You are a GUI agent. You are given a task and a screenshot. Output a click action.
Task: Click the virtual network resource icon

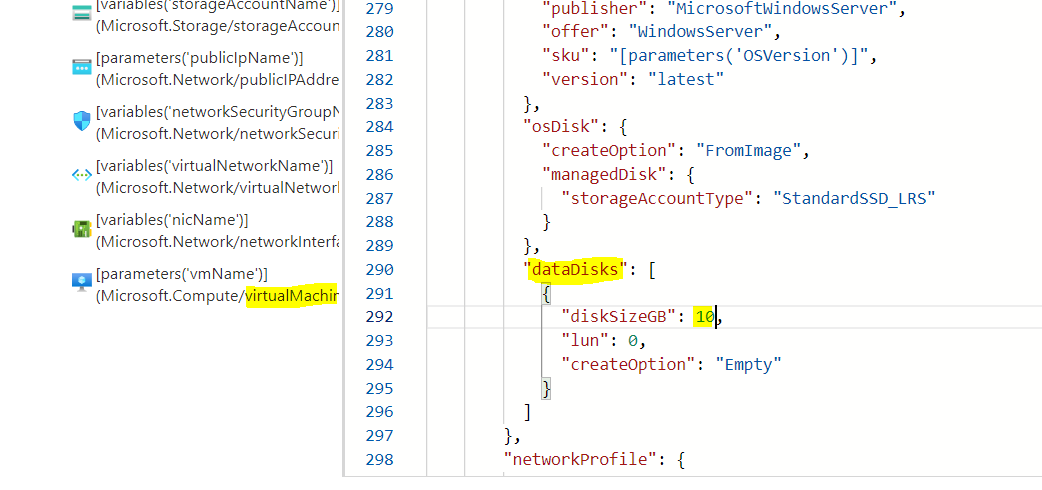pos(82,175)
